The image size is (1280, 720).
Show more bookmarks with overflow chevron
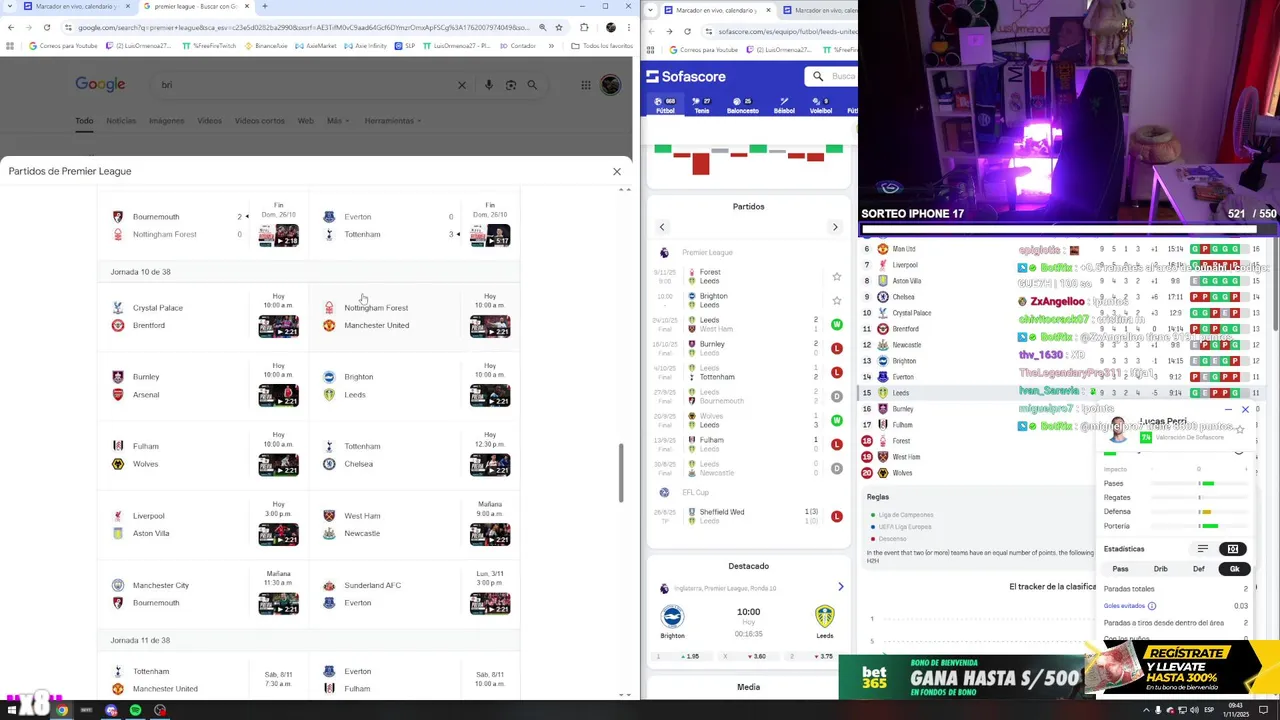point(551,46)
